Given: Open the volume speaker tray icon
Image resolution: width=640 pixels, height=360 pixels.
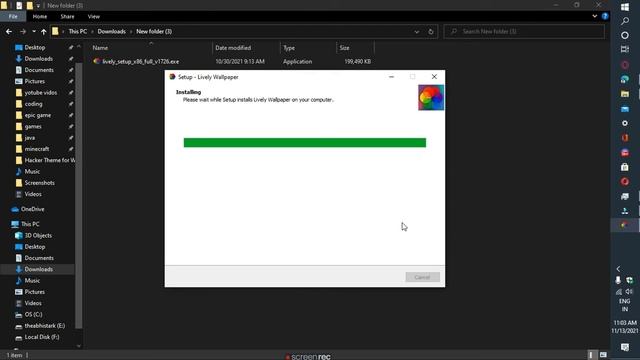Looking at the screenshot, I should 629,291.
